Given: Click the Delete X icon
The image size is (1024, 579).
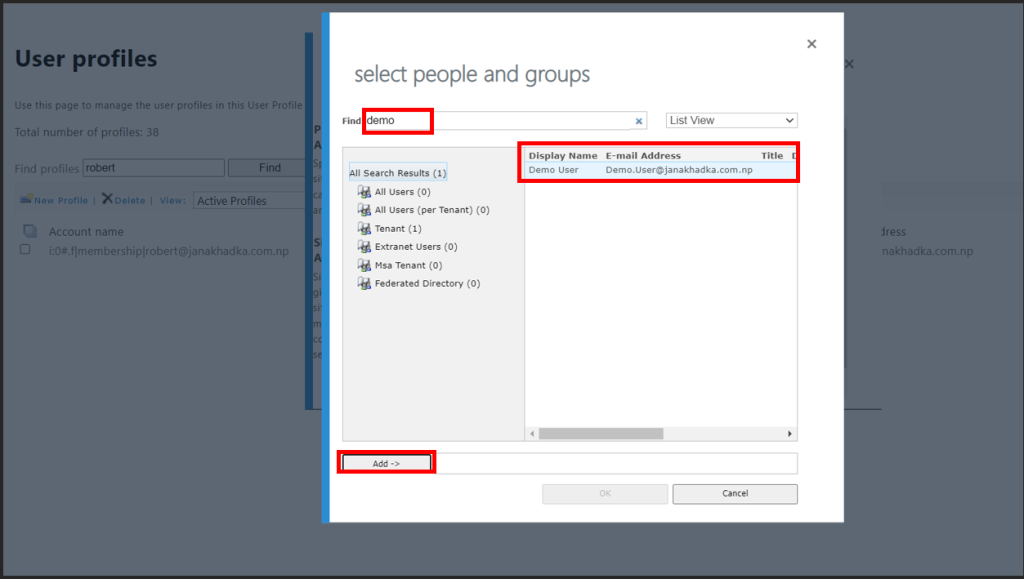Looking at the screenshot, I should pos(107,198).
